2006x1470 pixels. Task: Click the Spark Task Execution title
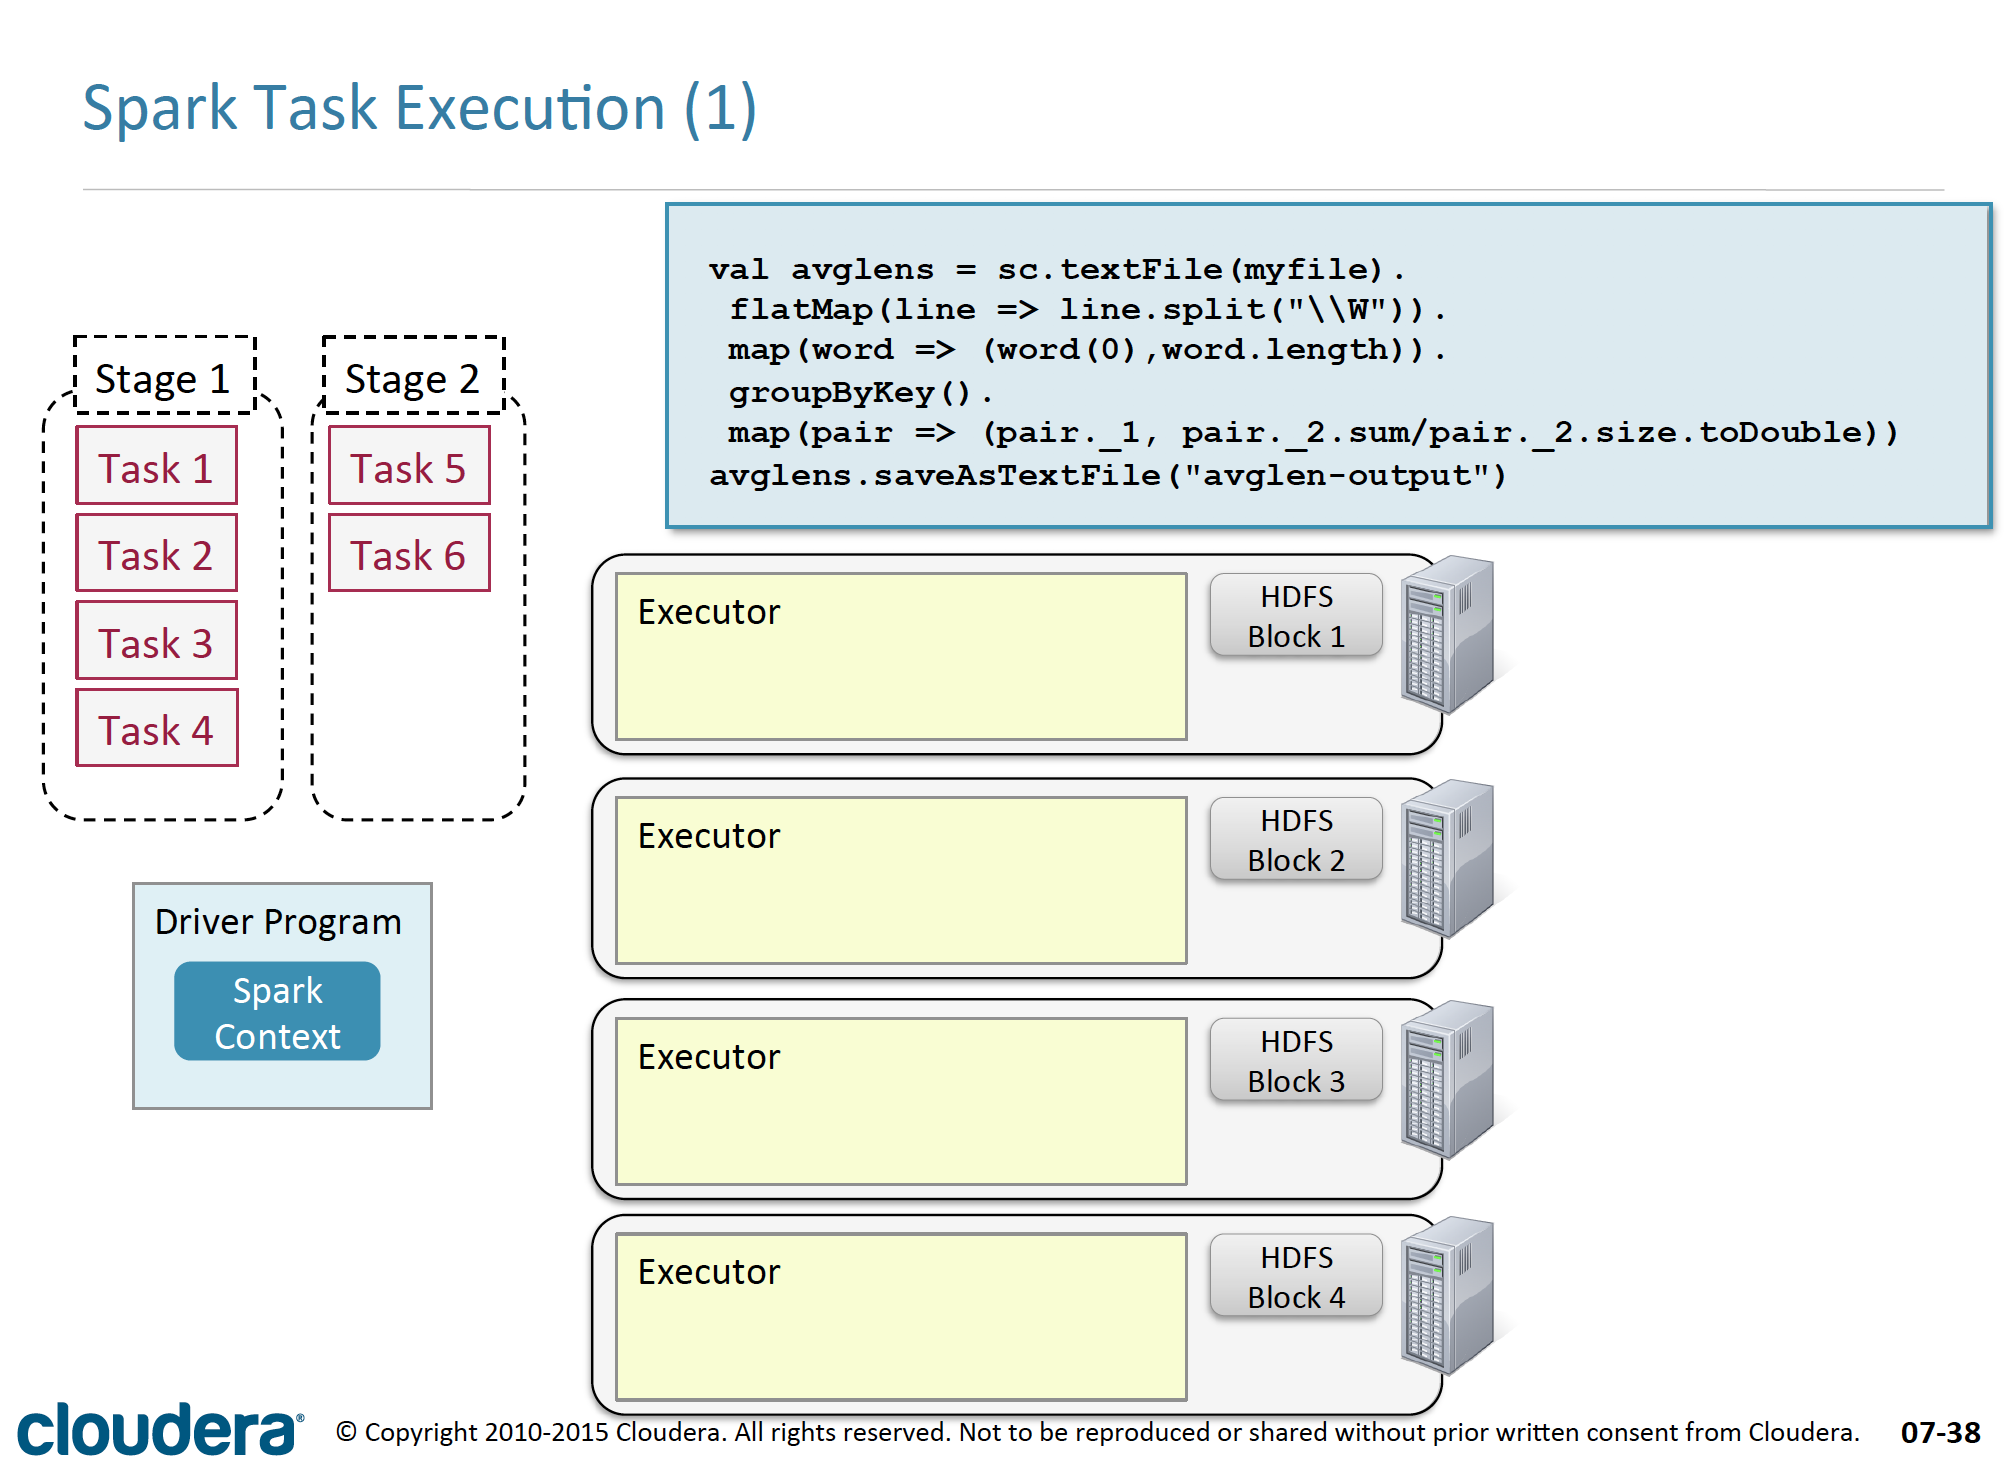[420, 108]
